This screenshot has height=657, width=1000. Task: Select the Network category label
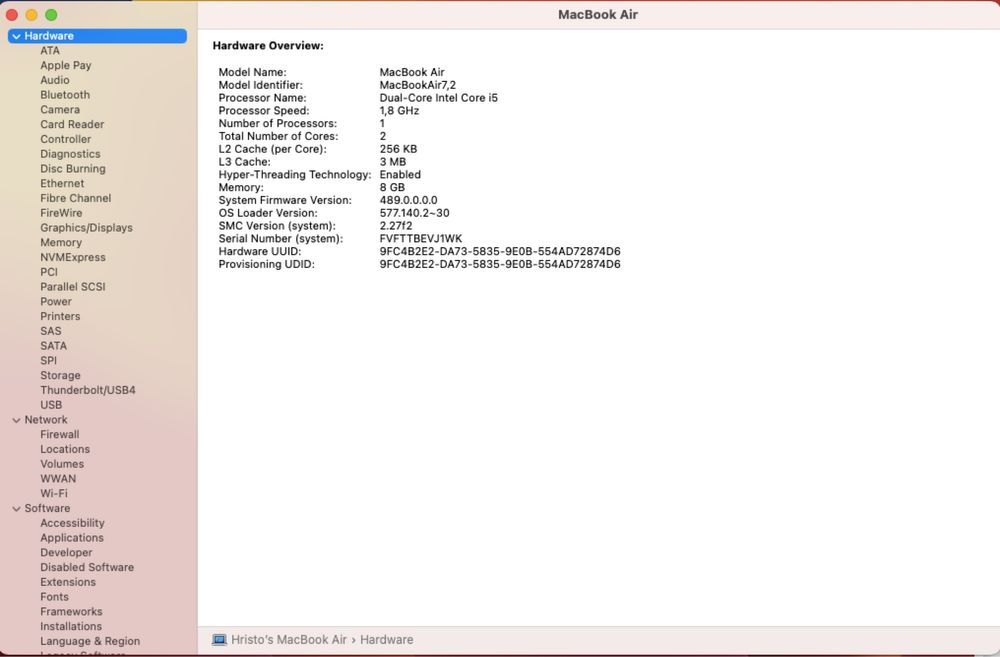pyautogui.click(x=46, y=420)
